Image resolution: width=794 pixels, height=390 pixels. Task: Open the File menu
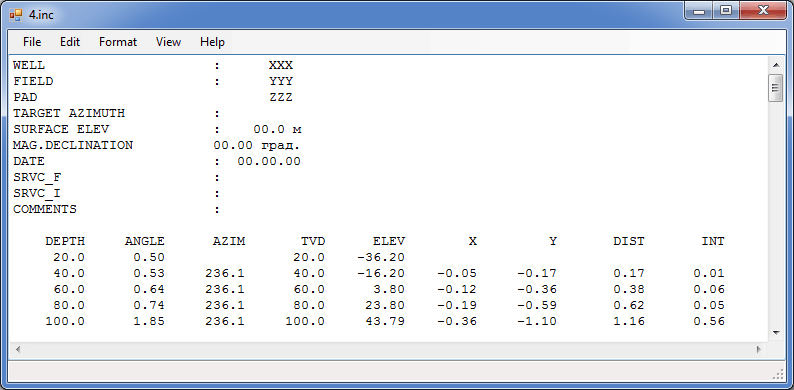point(32,42)
